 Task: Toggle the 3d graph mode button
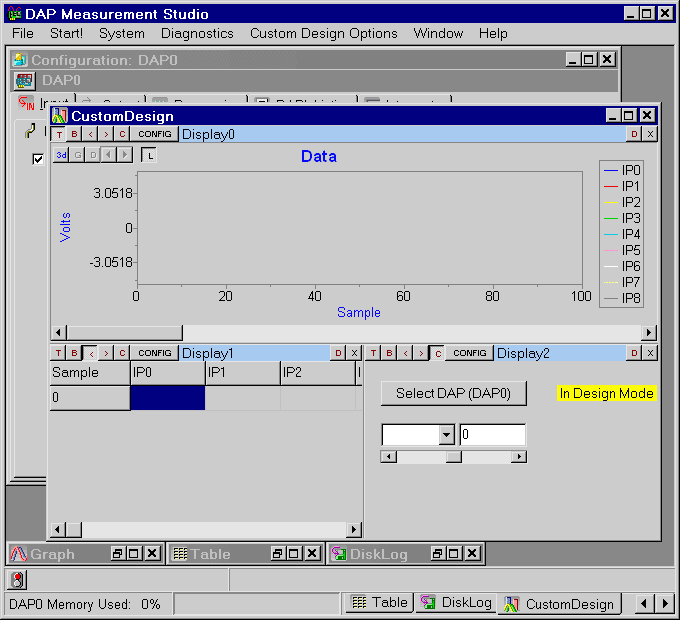click(x=62, y=155)
